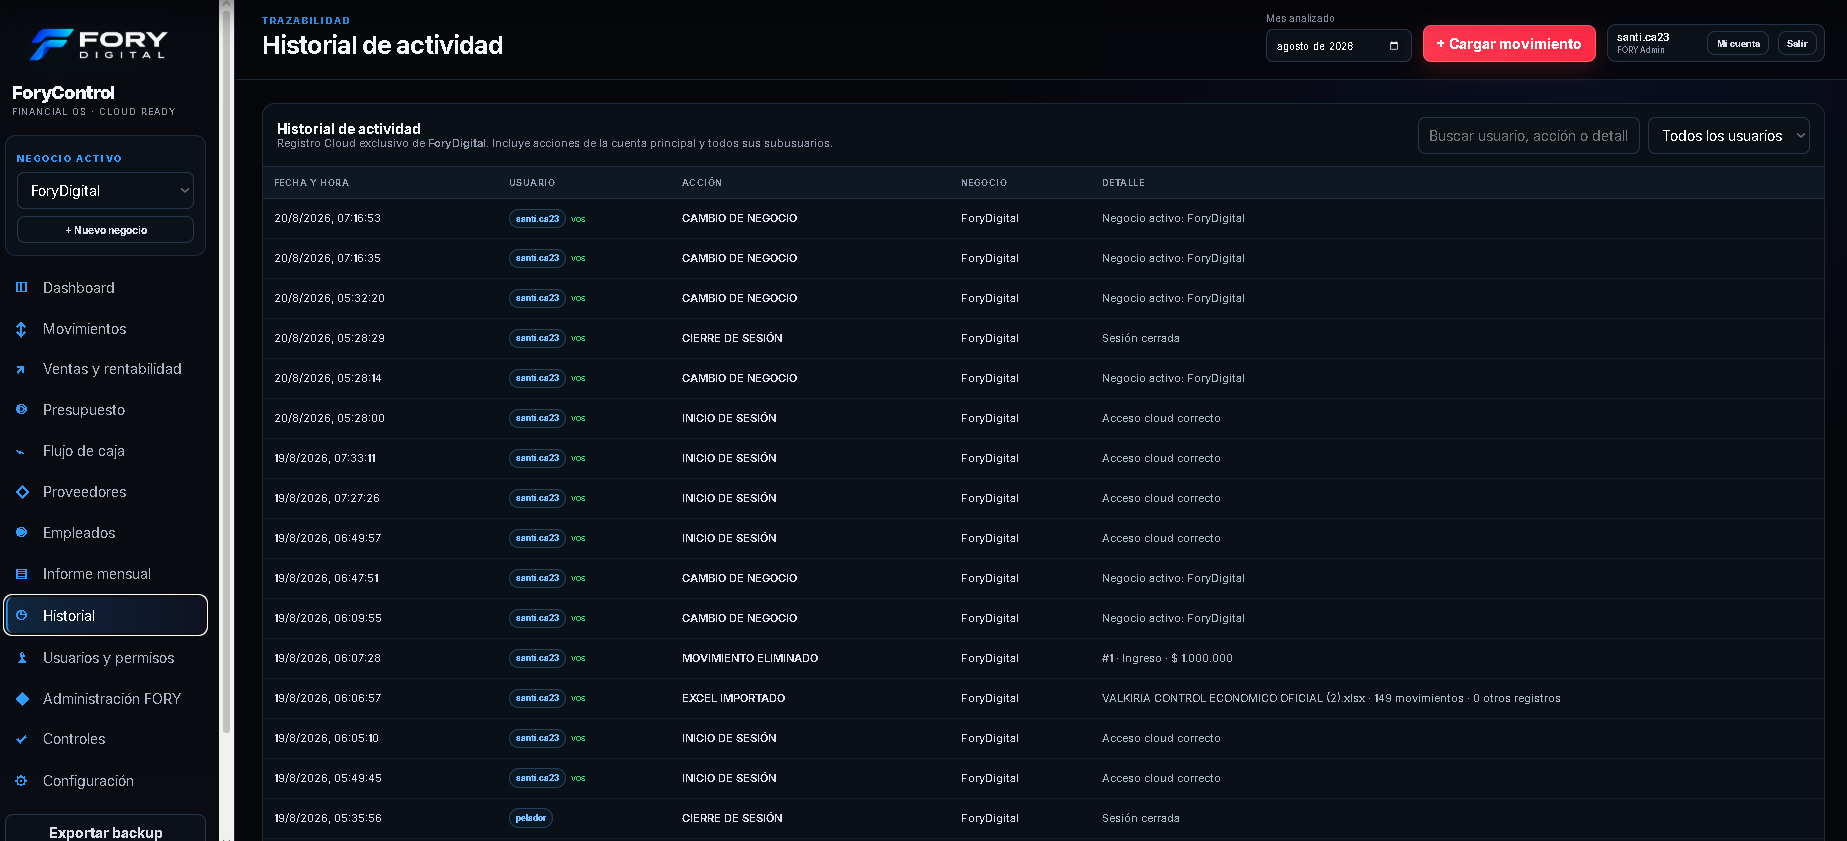Click the DETALLE column header
The image size is (1847, 841).
tap(1123, 183)
